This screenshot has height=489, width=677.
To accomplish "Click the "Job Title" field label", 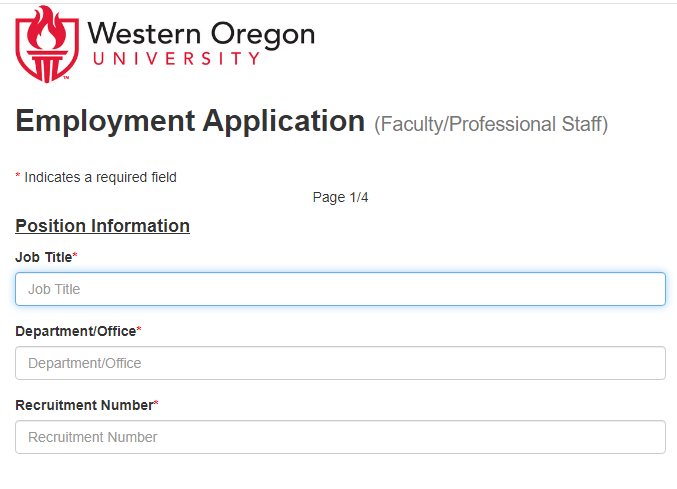I will click(x=43, y=257).
